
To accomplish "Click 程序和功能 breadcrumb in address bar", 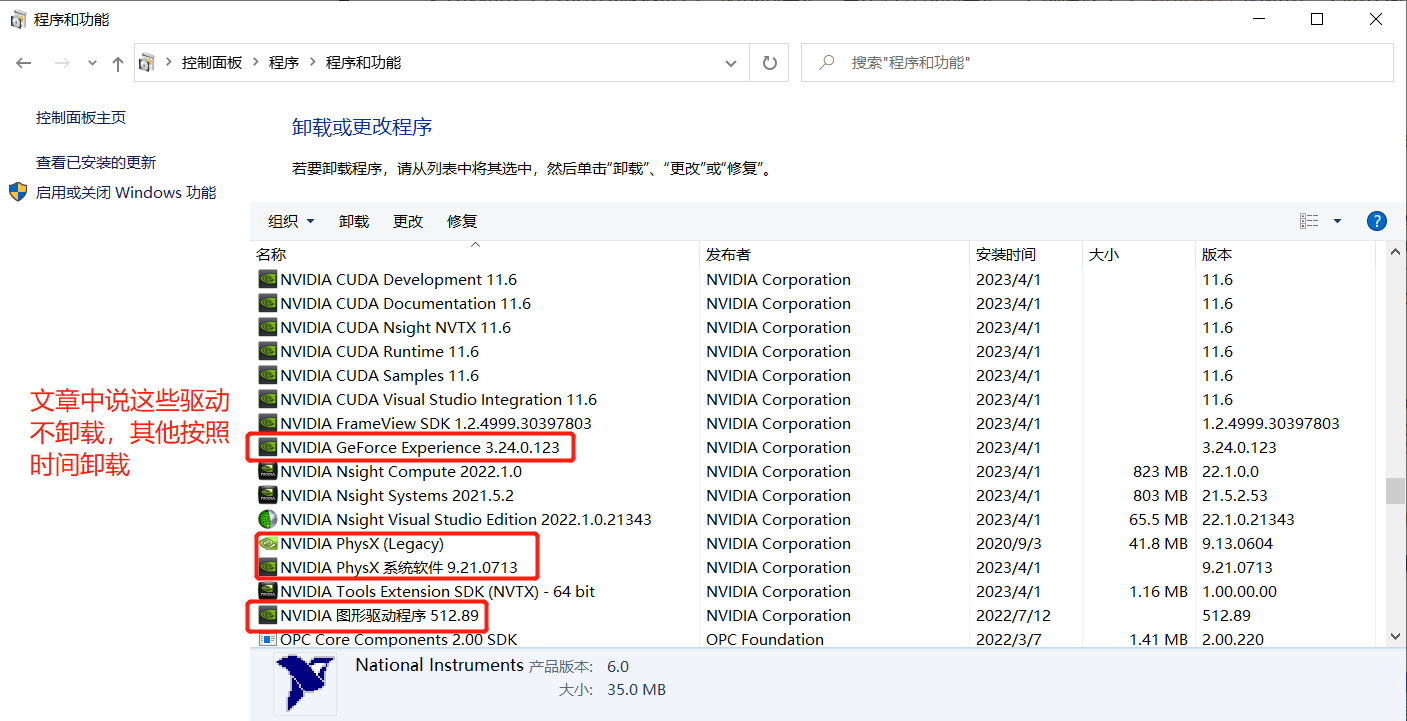I will [x=363, y=62].
